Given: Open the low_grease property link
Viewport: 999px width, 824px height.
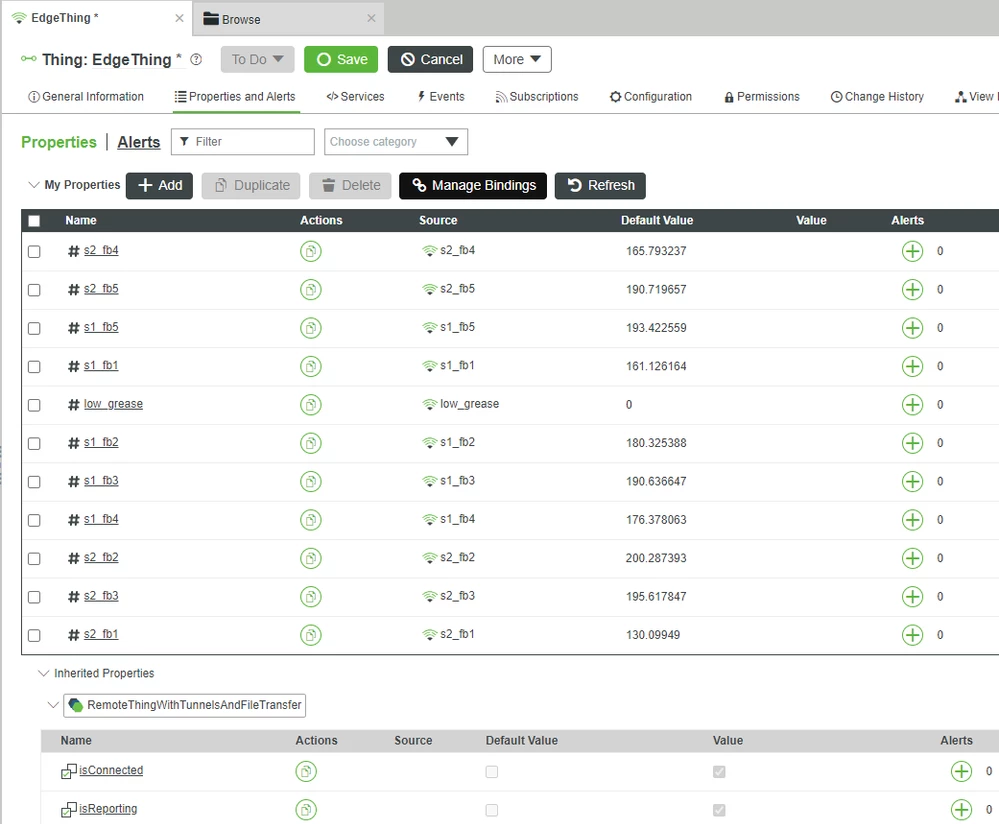Looking at the screenshot, I should click(x=113, y=404).
